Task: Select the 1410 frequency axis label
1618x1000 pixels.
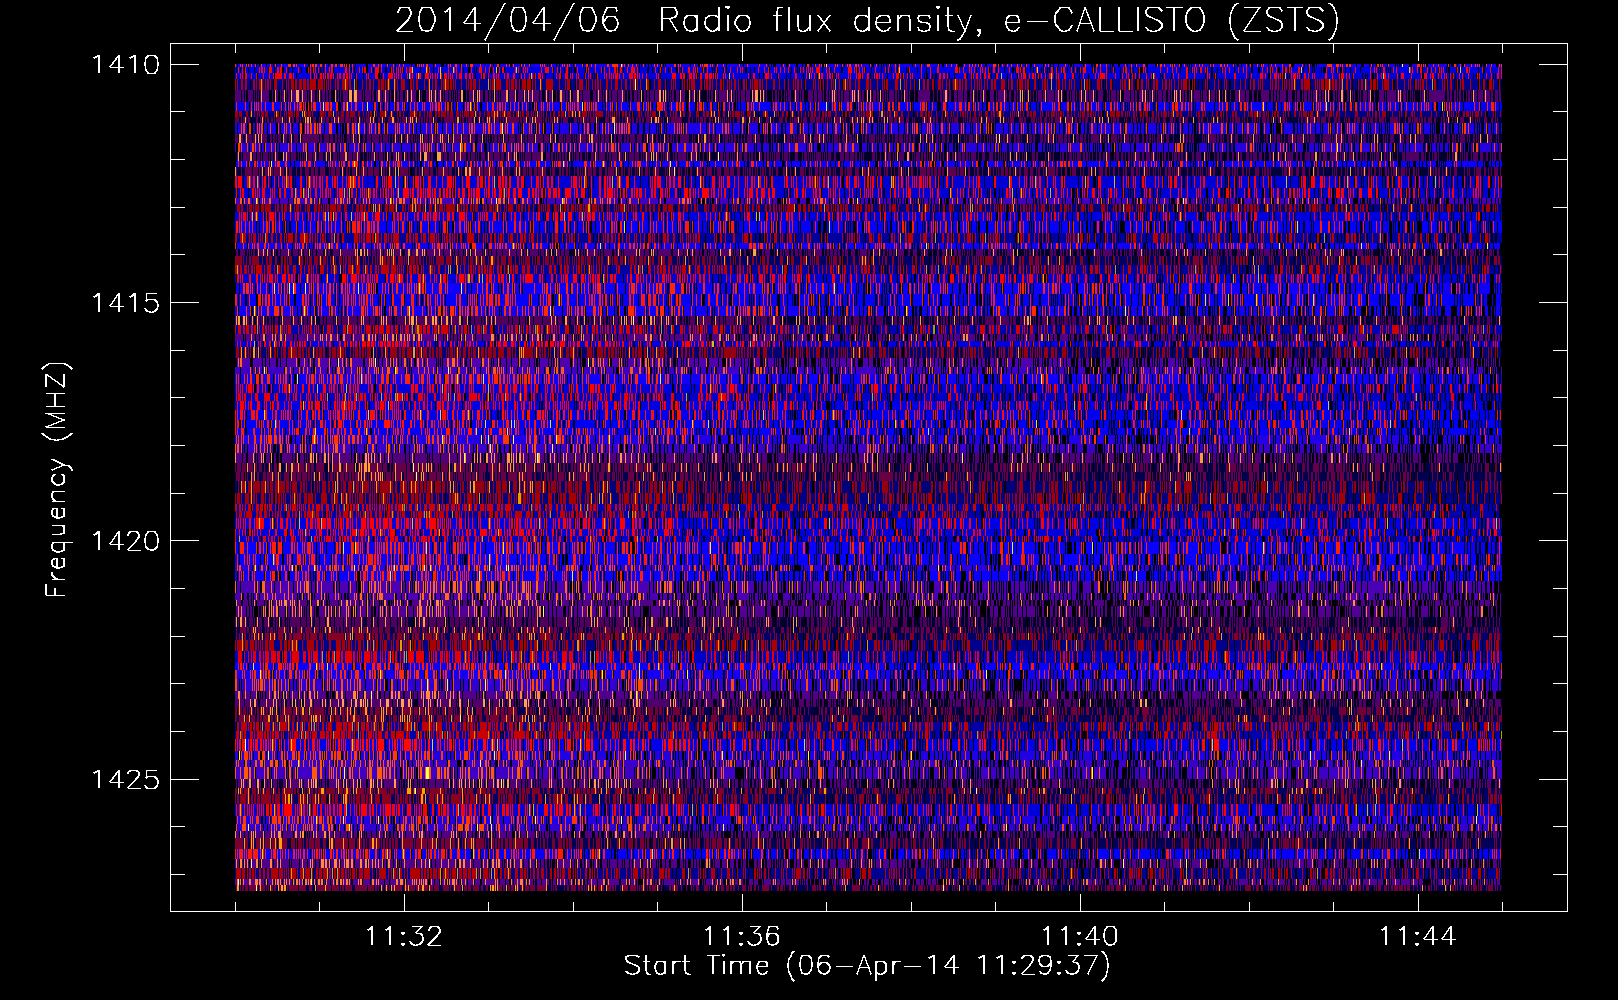Action: (x=125, y=65)
